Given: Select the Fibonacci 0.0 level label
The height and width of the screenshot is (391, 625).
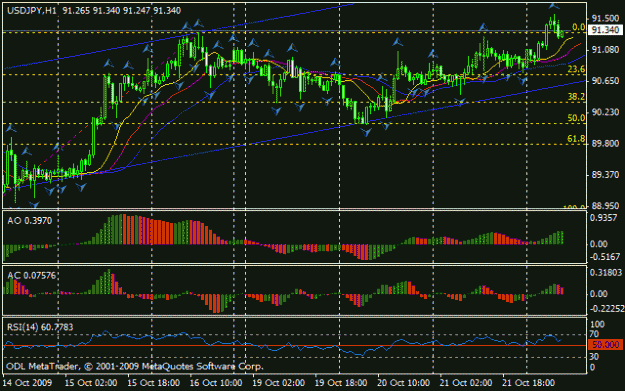Looking at the screenshot, I should (x=578, y=27).
